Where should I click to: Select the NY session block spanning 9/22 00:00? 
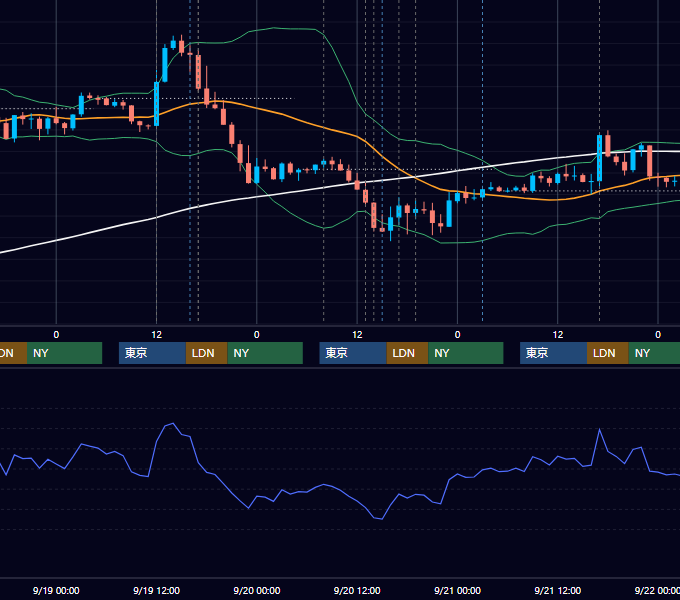pyautogui.click(x=654, y=353)
